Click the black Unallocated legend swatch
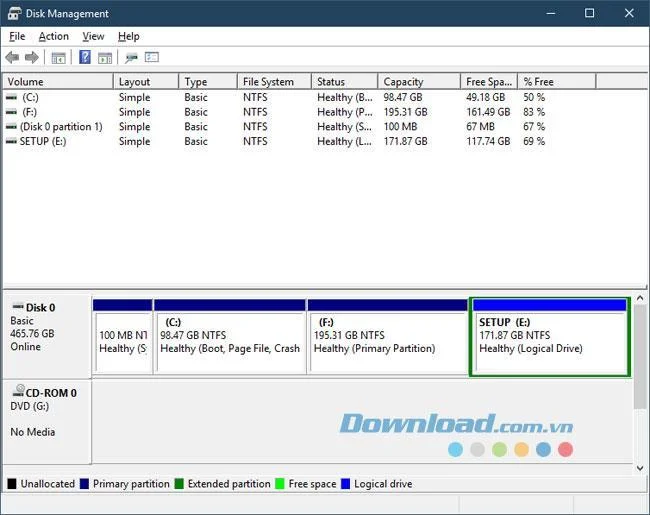The image size is (650, 515). [x=12, y=484]
